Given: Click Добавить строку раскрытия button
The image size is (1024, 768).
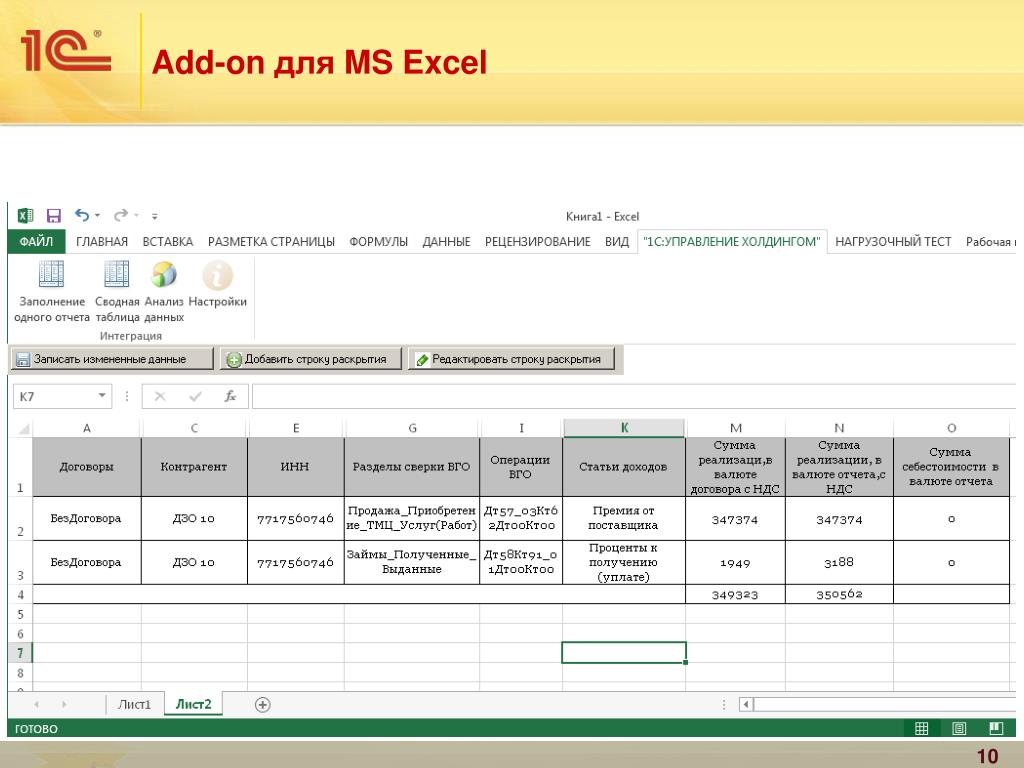Looking at the screenshot, I should click(310, 359).
